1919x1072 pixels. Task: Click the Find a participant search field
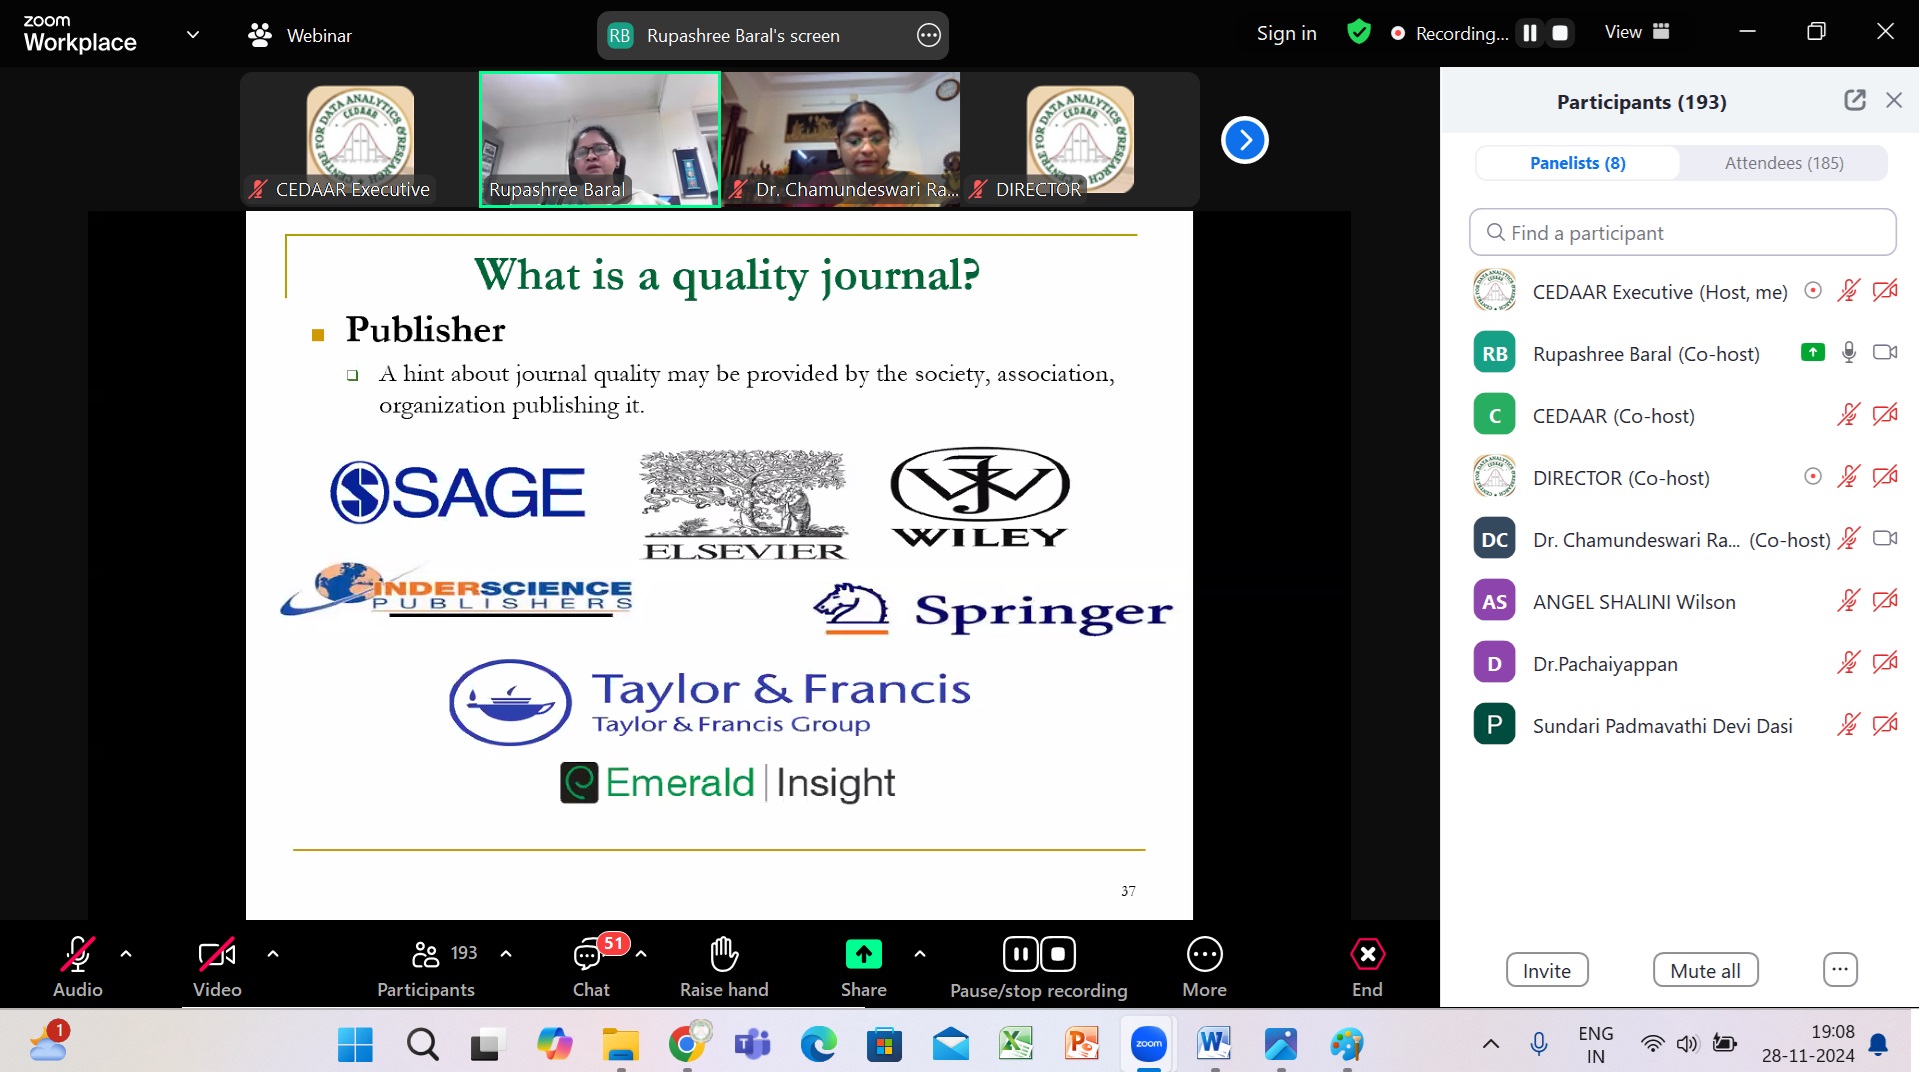(x=1682, y=233)
